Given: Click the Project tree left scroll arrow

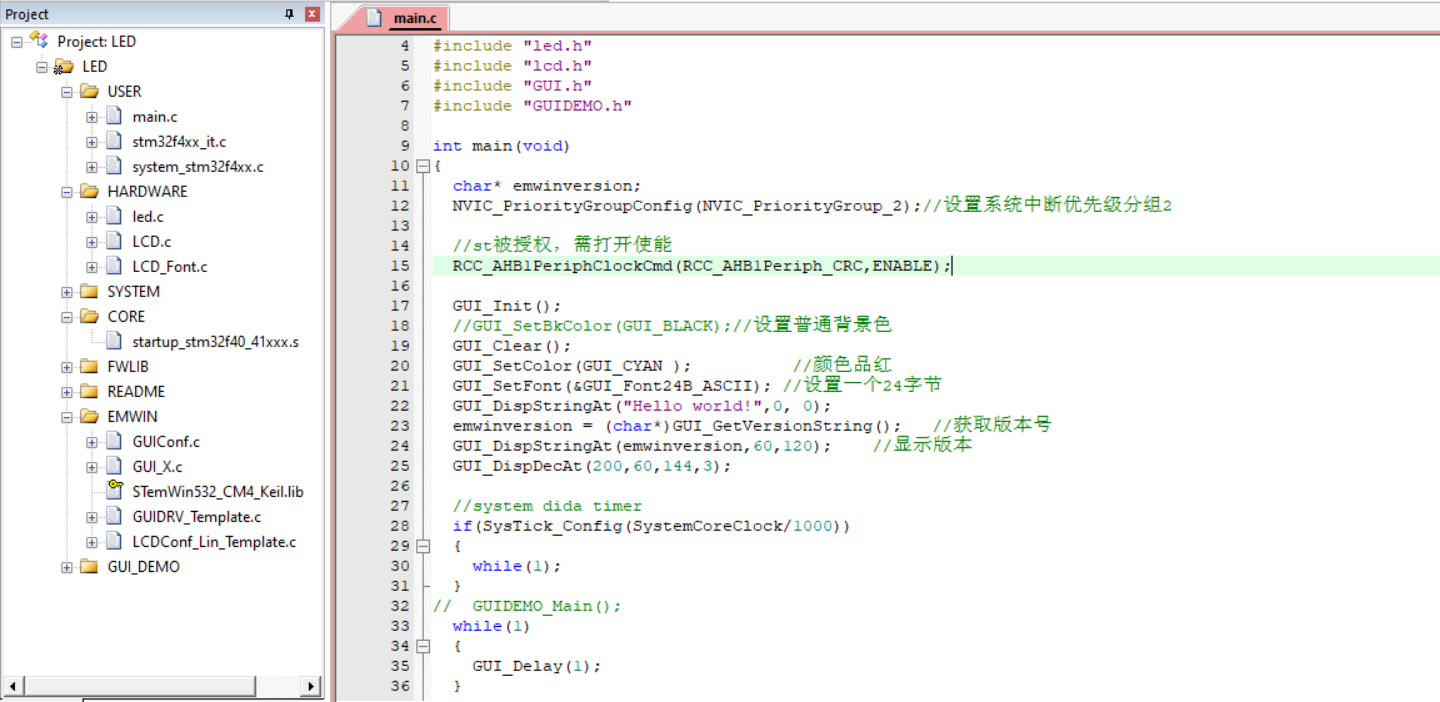Looking at the screenshot, I should click(x=13, y=686).
